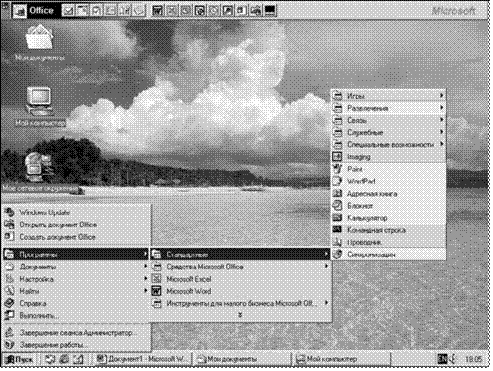Show more programs via bottom chevron

click(x=240, y=315)
